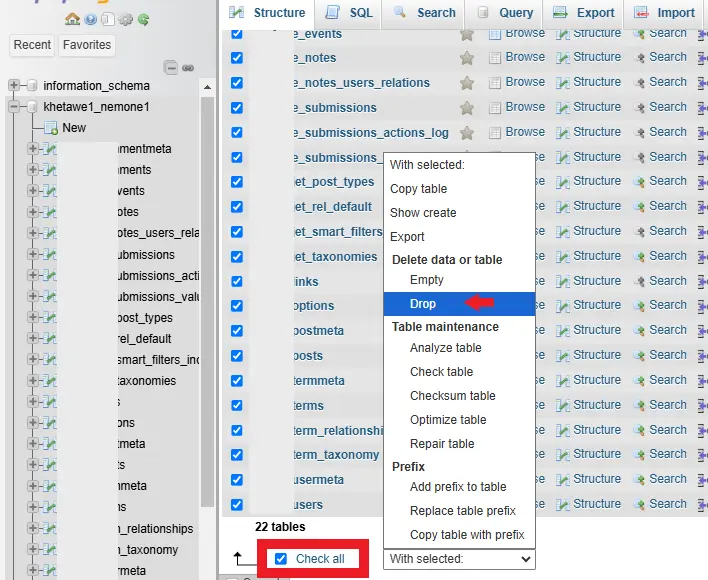The image size is (708, 580).
Task: Expand the taxonomies table tree node
Action: [x=32, y=380]
